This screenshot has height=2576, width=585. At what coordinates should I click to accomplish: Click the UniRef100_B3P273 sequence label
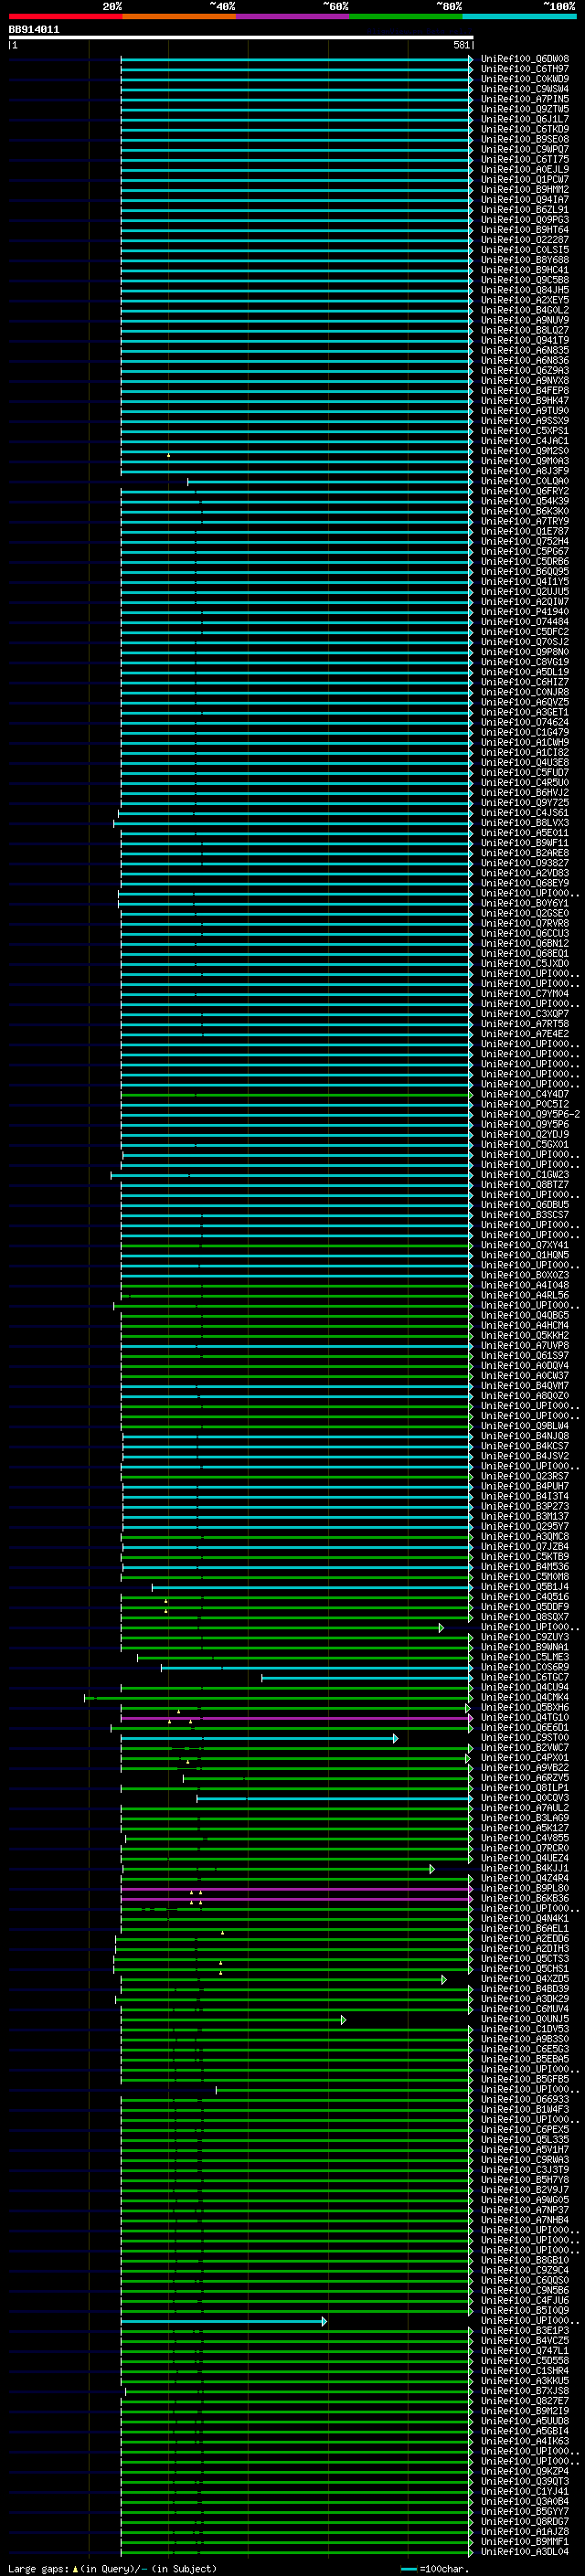pos(524,1507)
